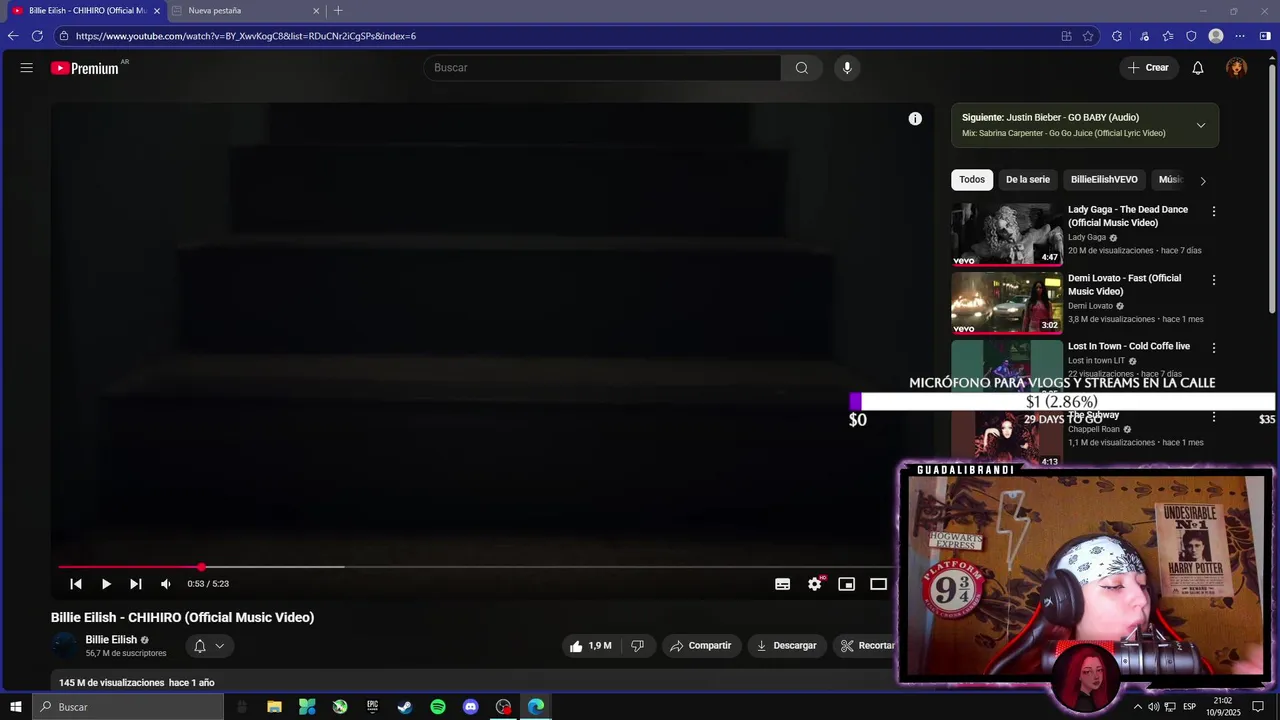1280x720 pixels.
Task: Open player settings gear
Action: point(815,584)
